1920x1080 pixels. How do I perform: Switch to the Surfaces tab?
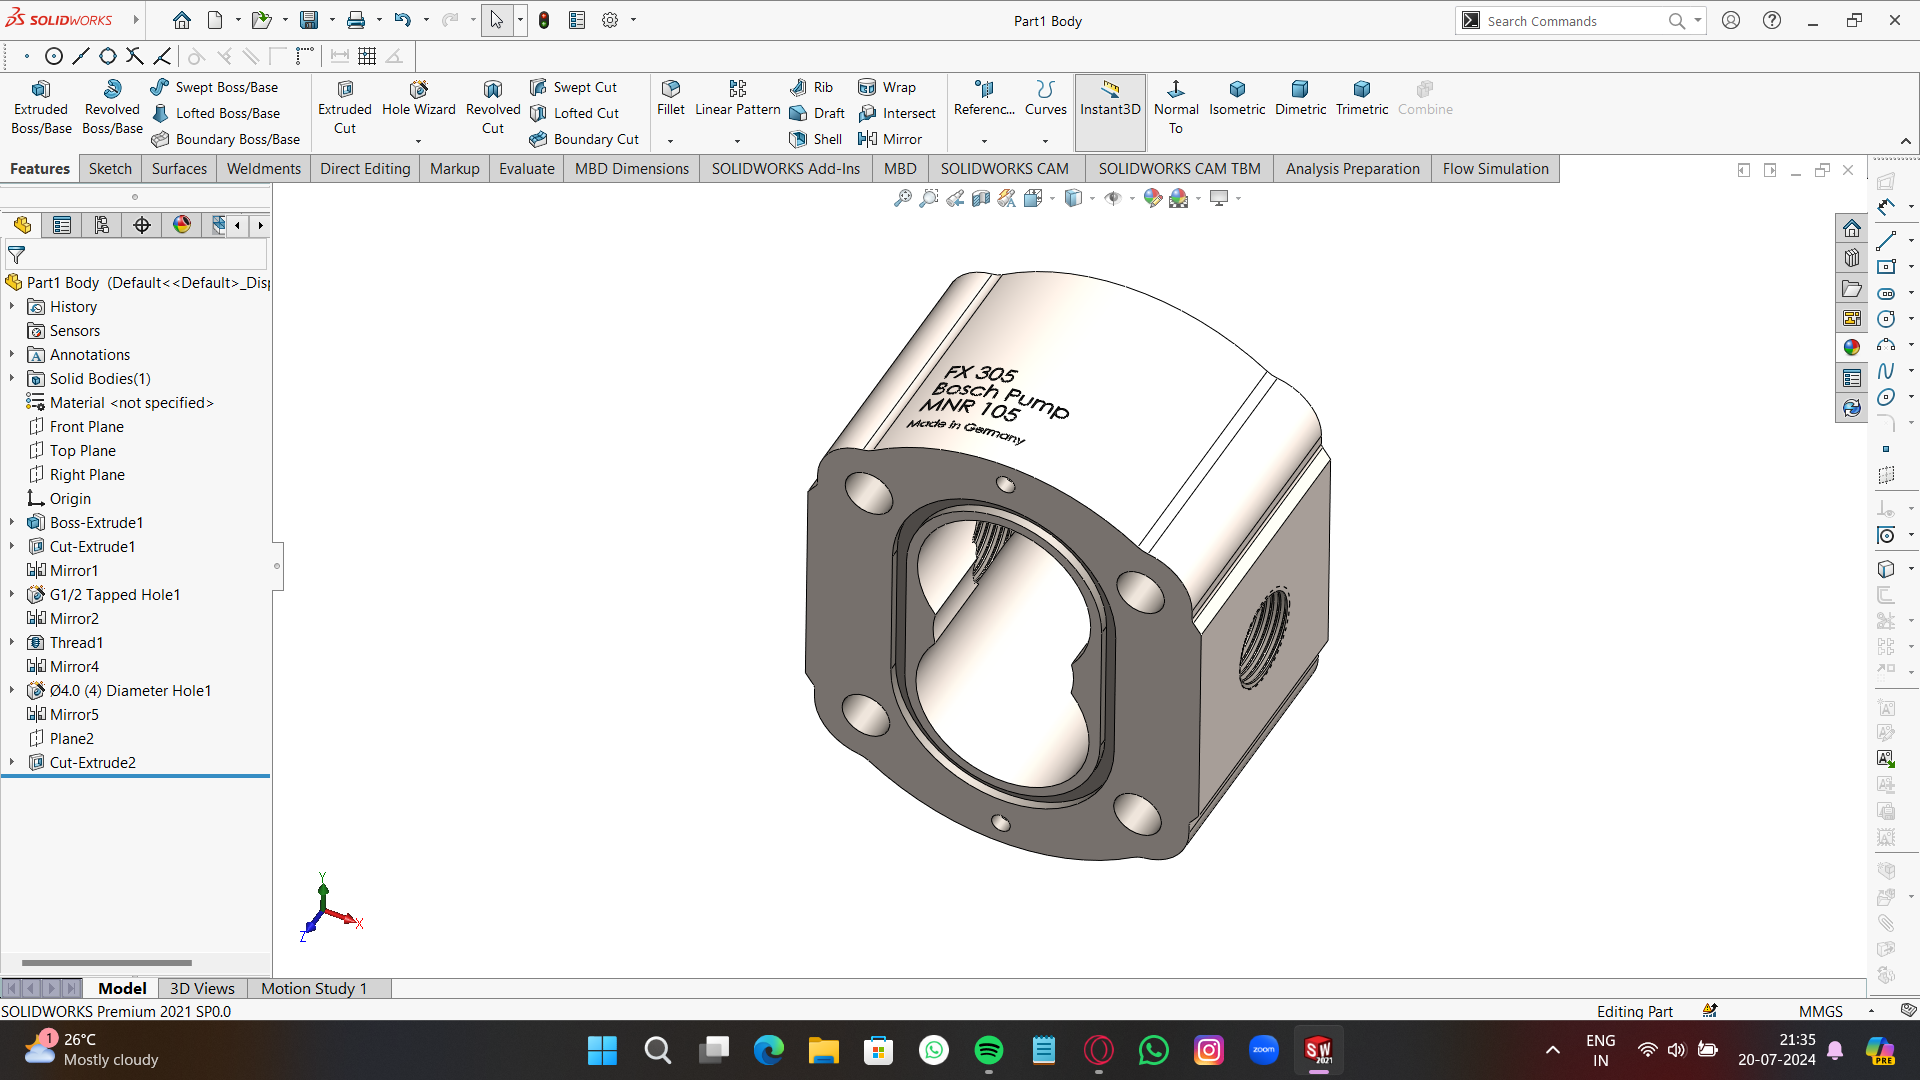179,168
